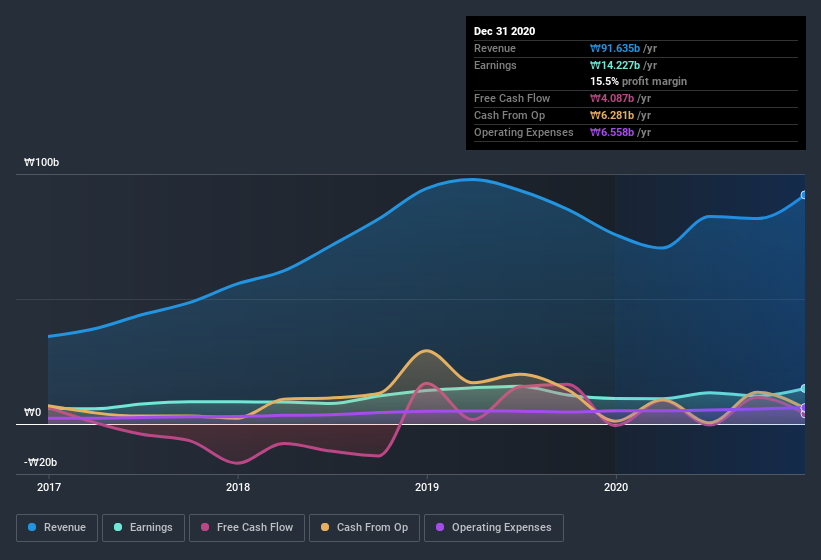The image size is (821, 560).
Task: Click the ₩6.558b operating expenses value
Action: point(612,132)
